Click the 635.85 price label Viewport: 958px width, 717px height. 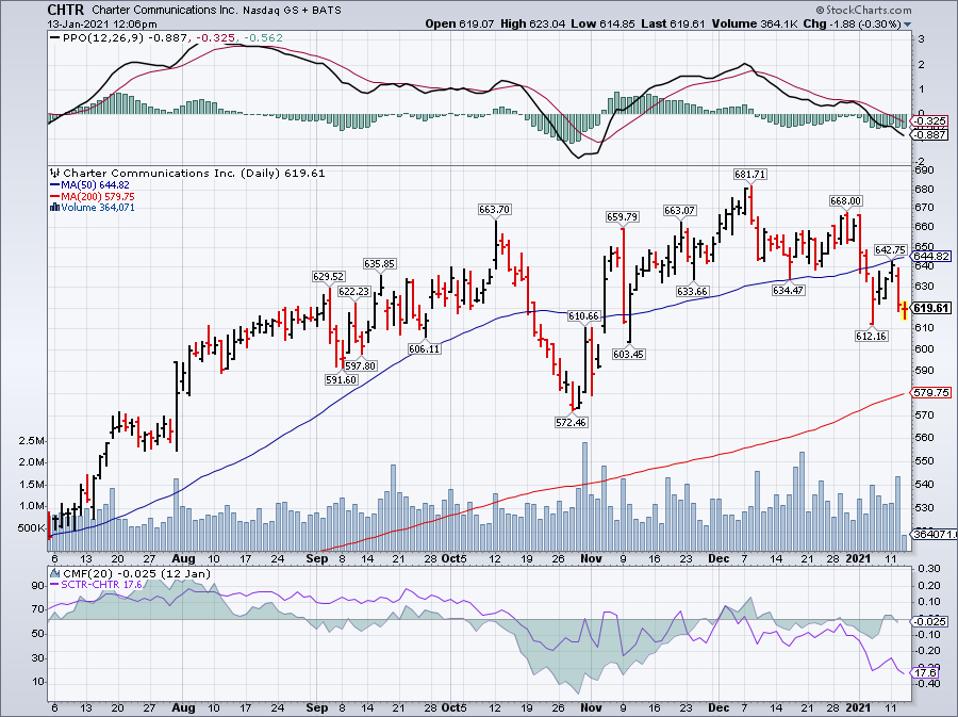click(379, 264)
